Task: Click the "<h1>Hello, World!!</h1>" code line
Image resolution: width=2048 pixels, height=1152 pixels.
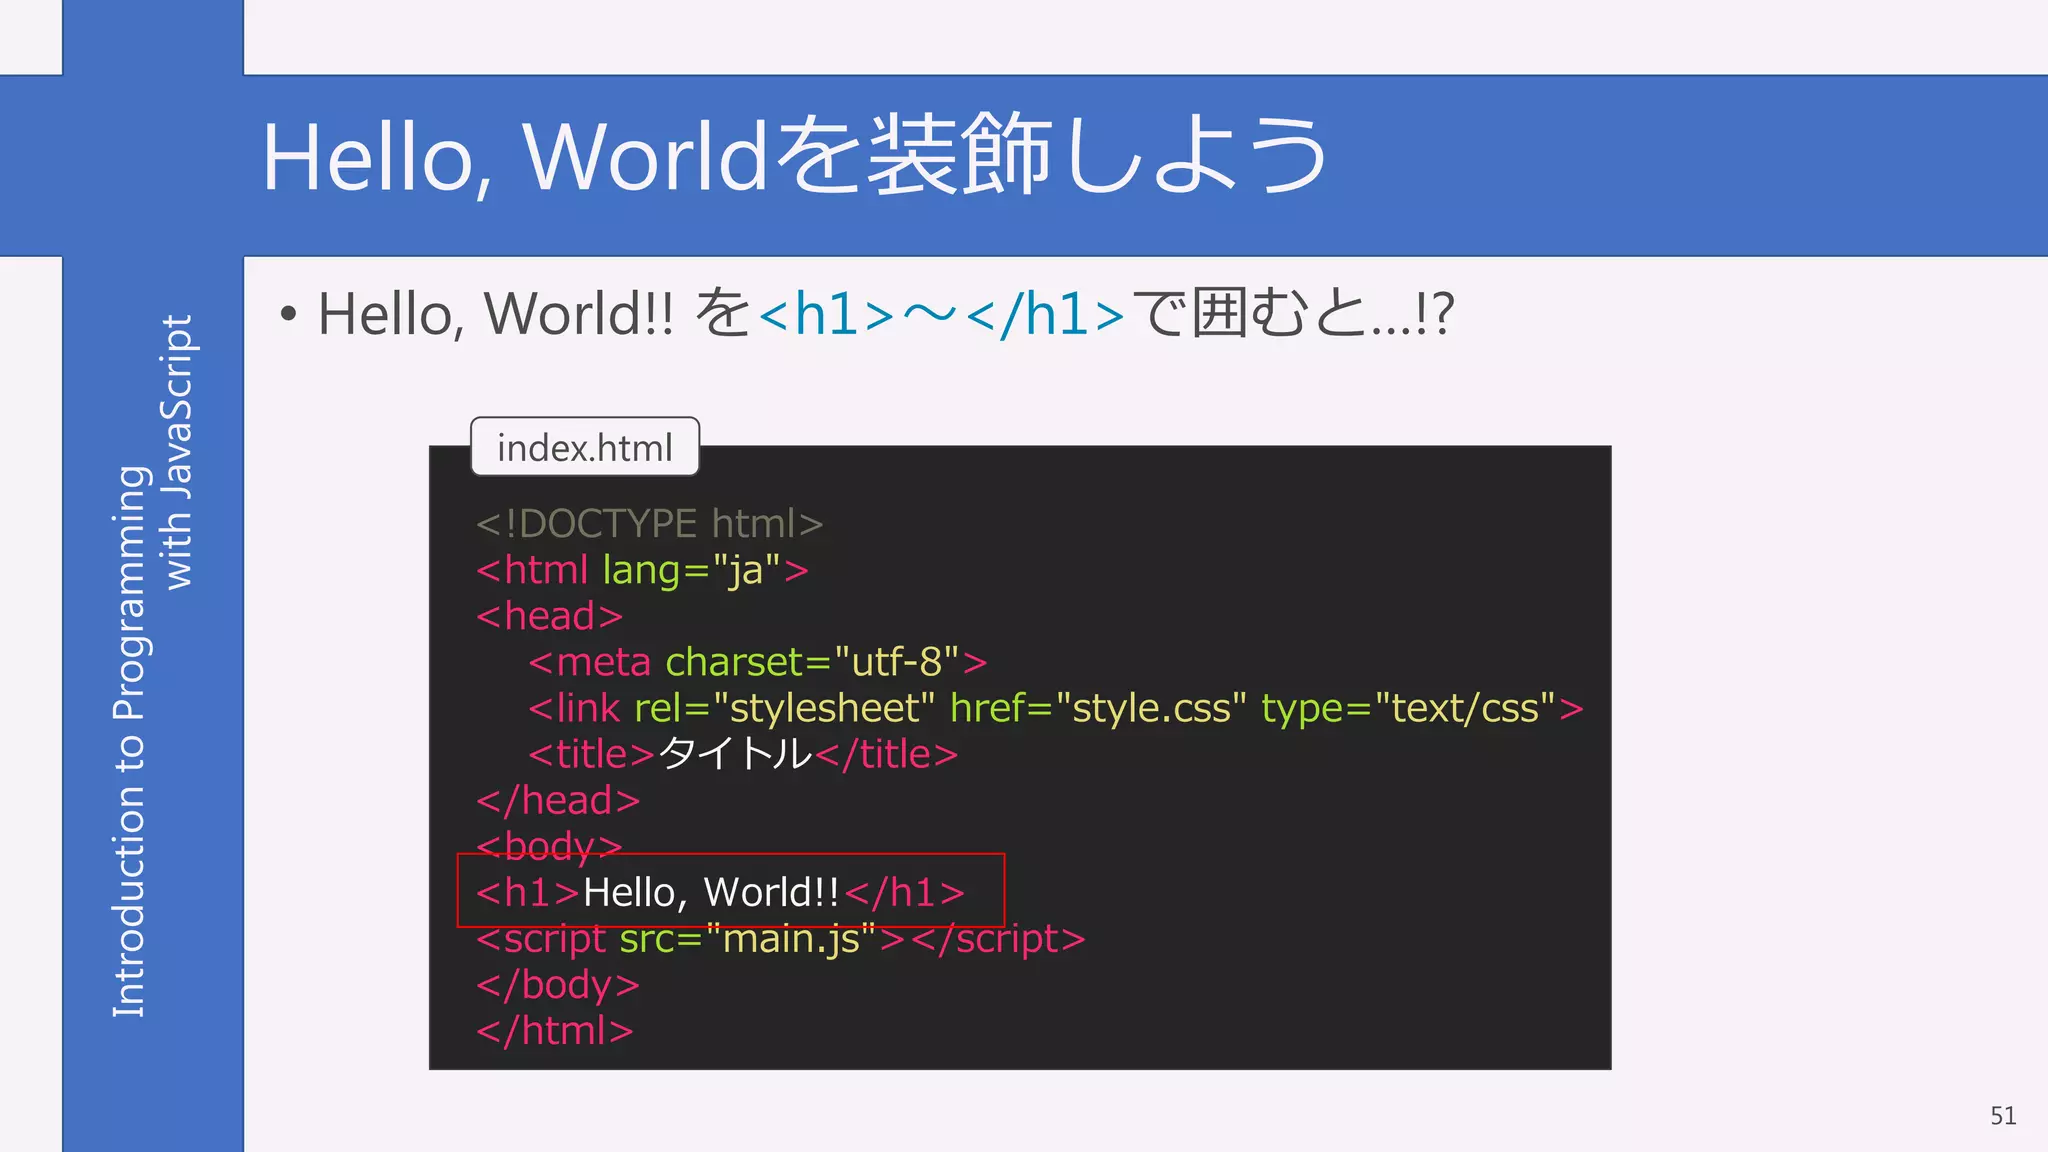Action: [721, 892]
